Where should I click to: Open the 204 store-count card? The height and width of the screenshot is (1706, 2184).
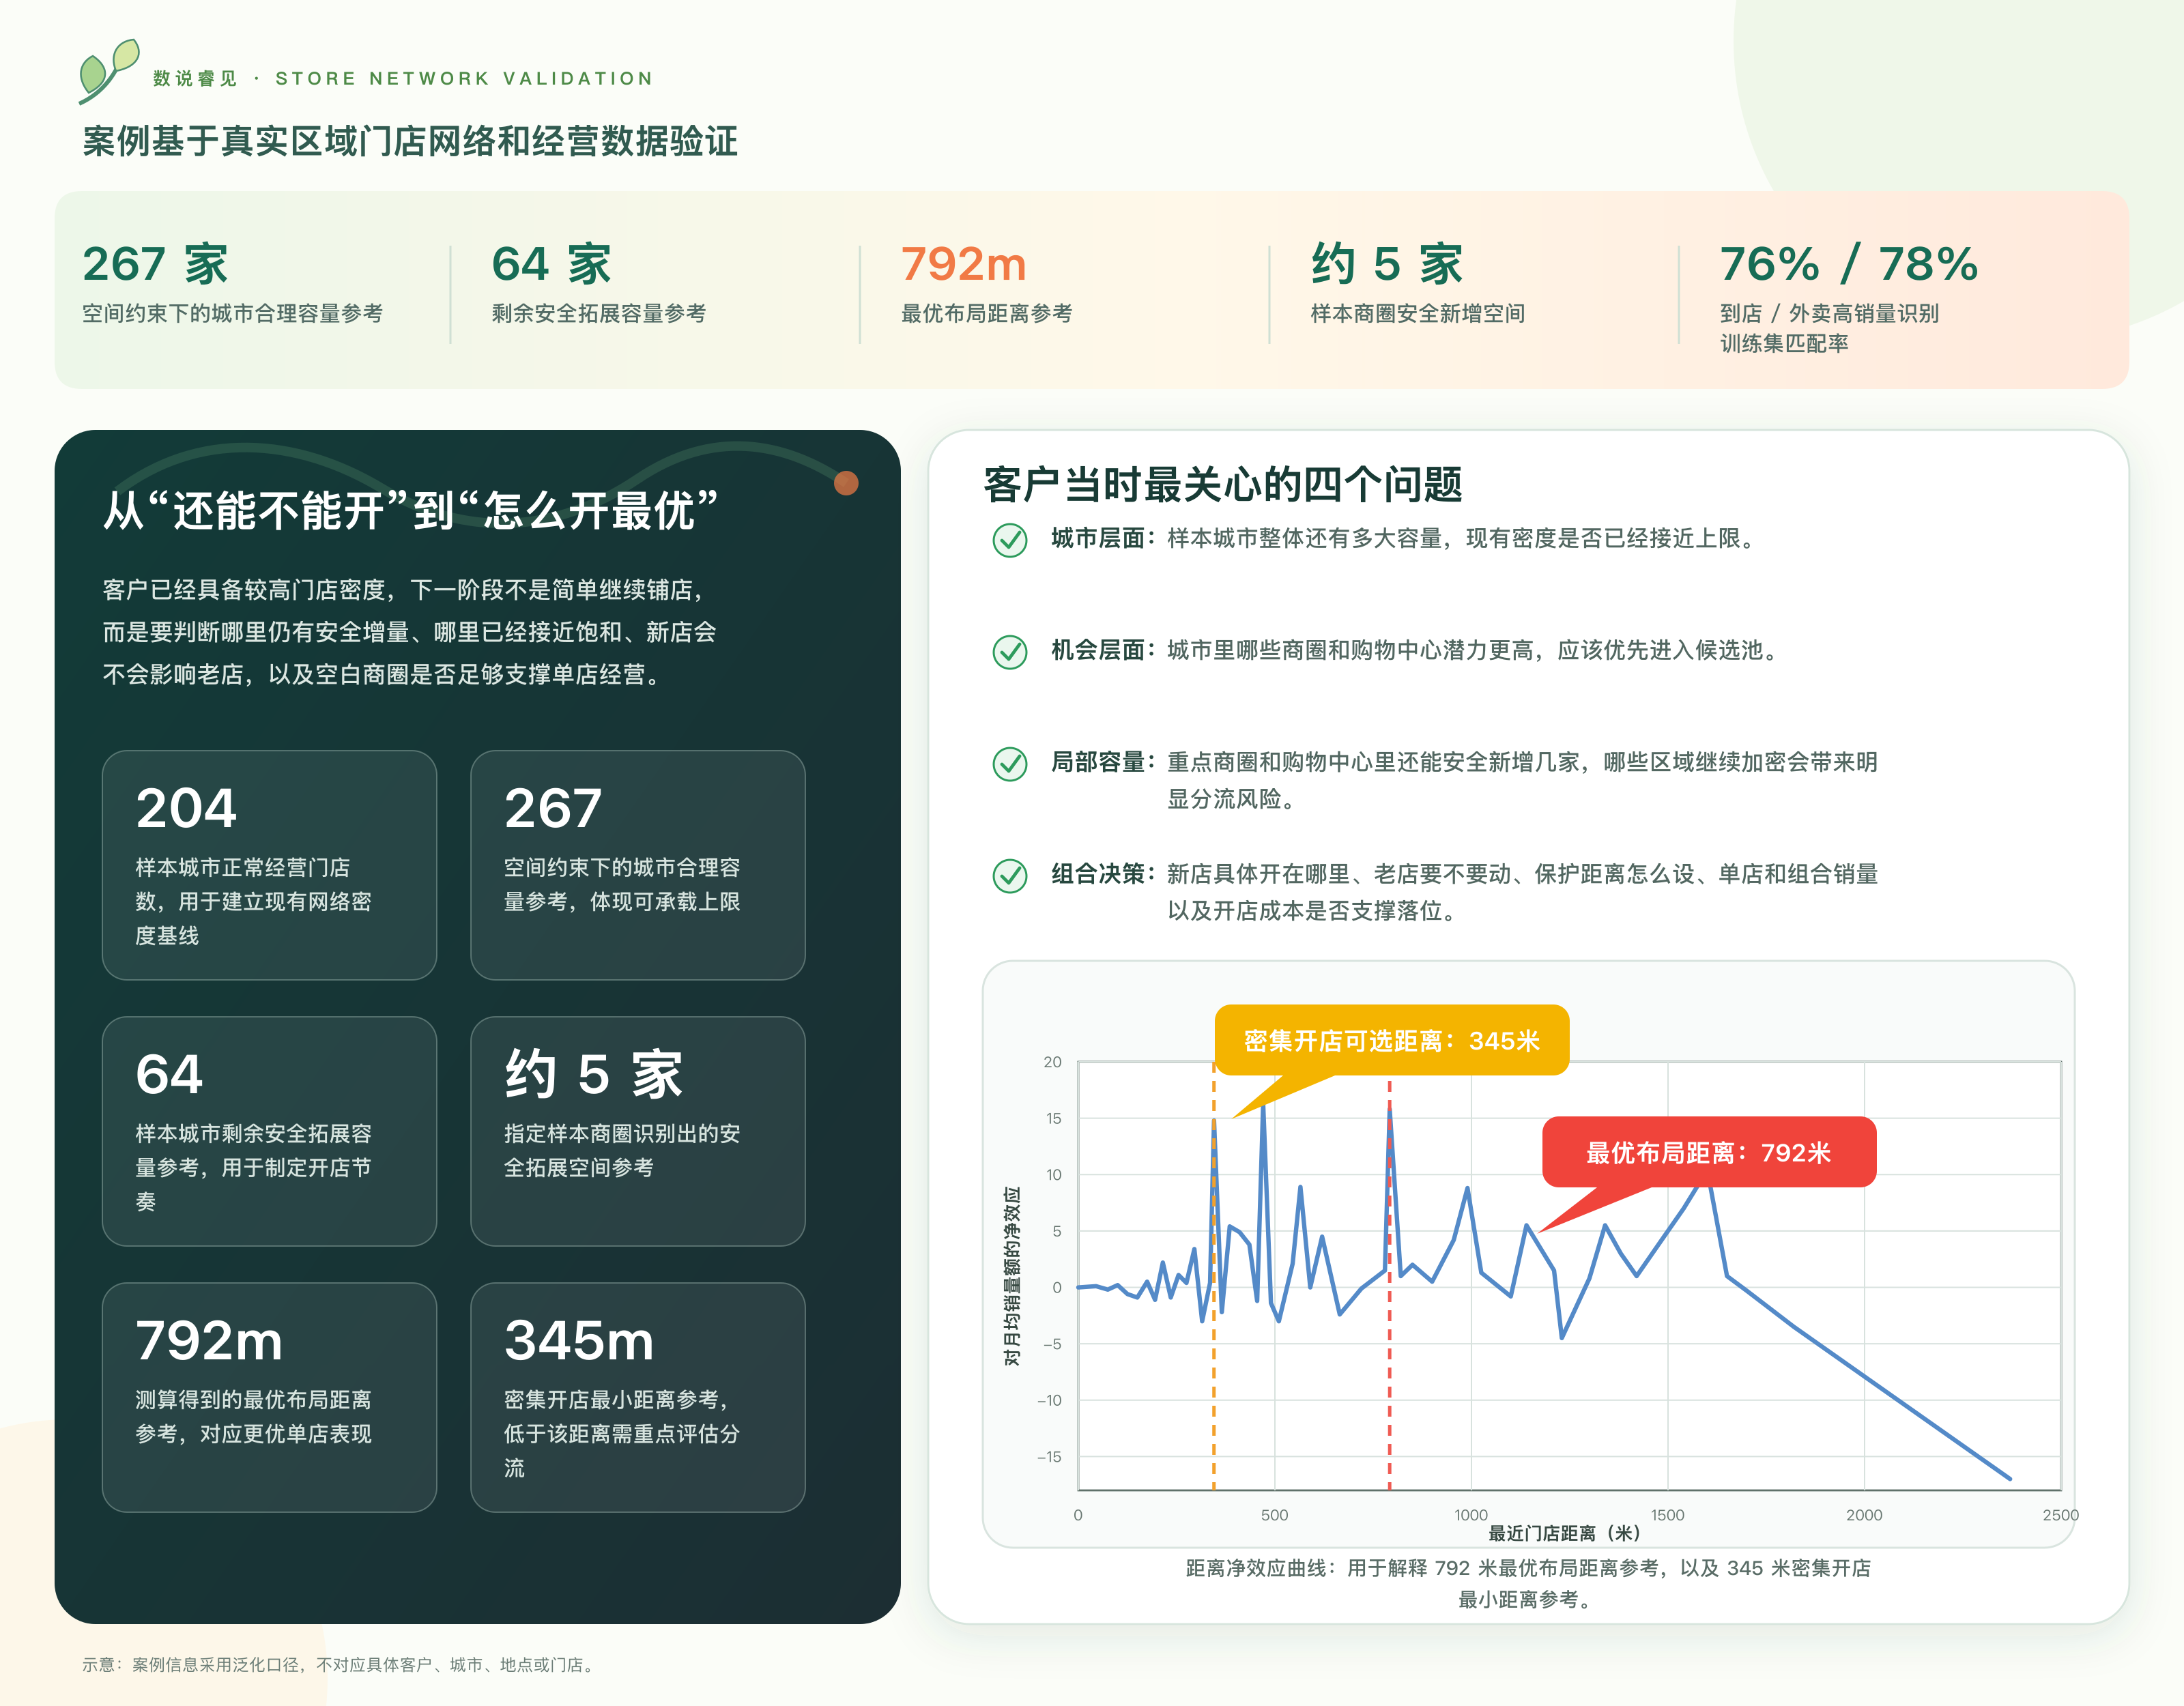pos(269,865)
